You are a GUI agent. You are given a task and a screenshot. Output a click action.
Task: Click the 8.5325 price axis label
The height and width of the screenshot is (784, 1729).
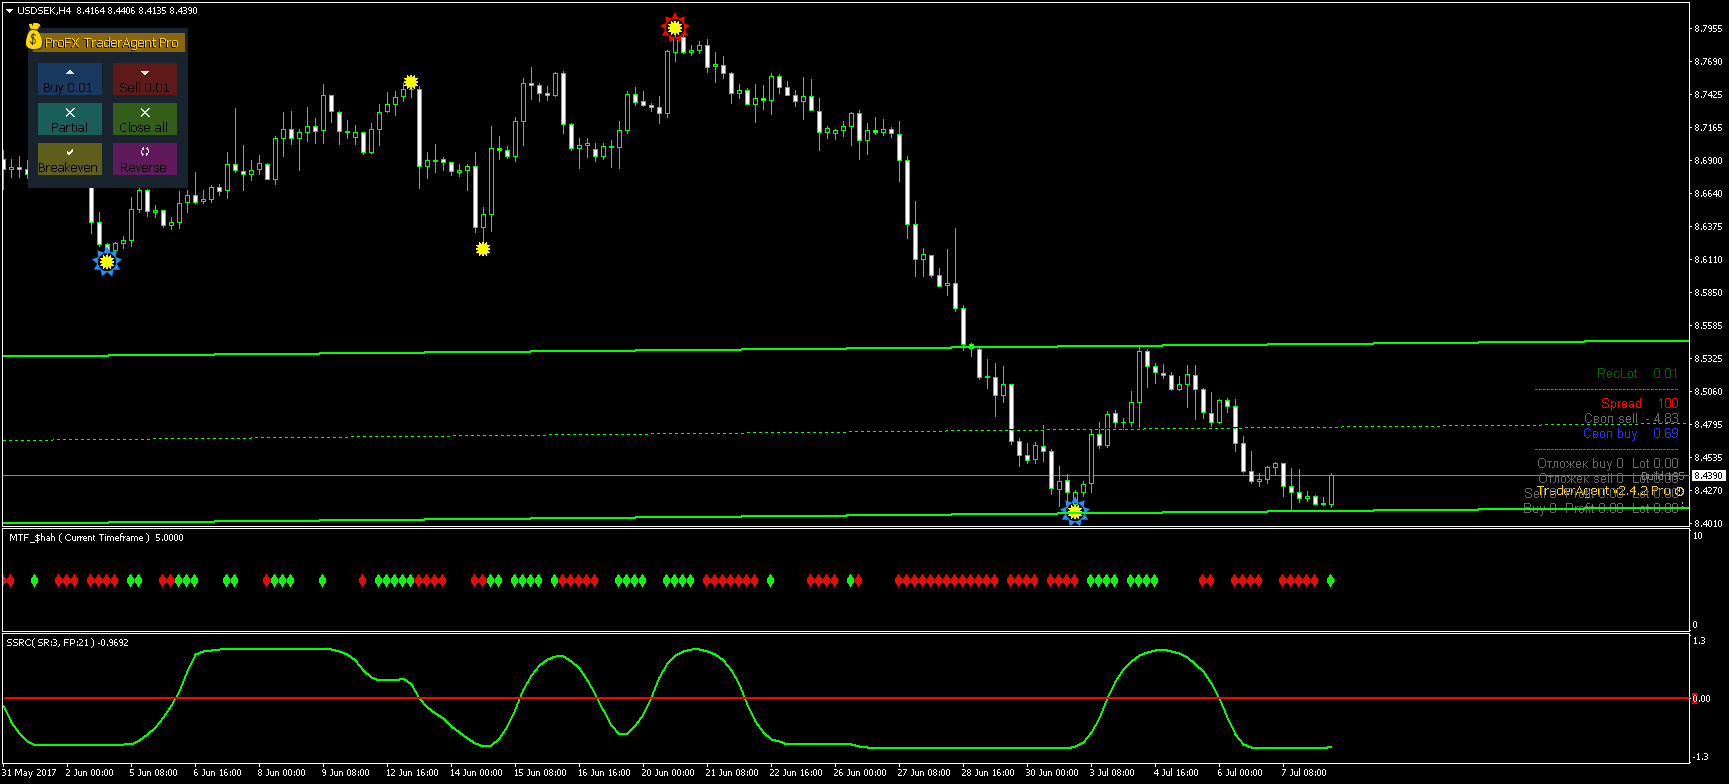point(1708,358)
